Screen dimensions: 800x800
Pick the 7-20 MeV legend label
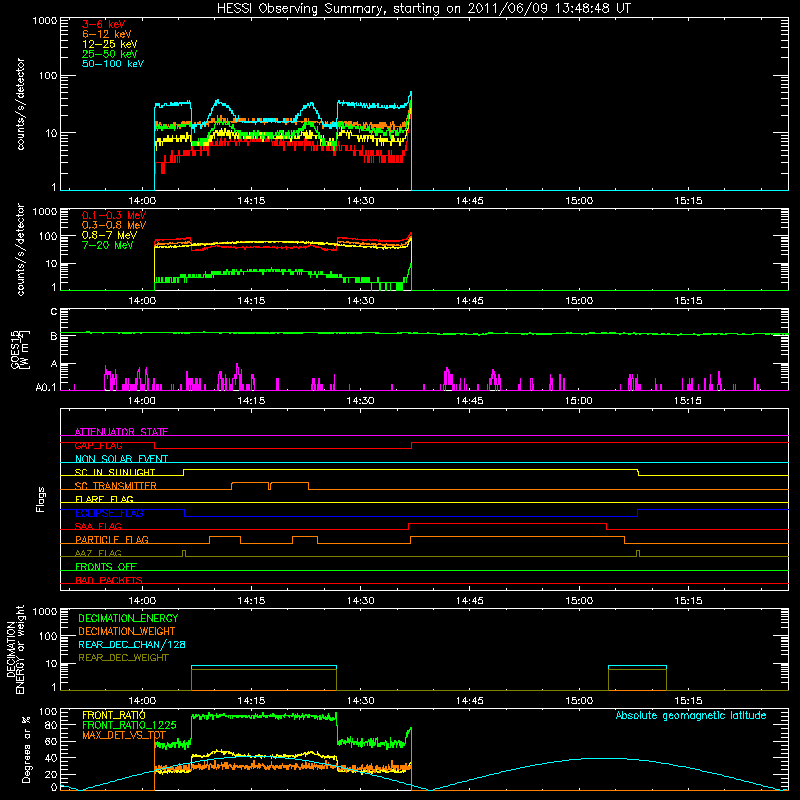tap(108, 245)
